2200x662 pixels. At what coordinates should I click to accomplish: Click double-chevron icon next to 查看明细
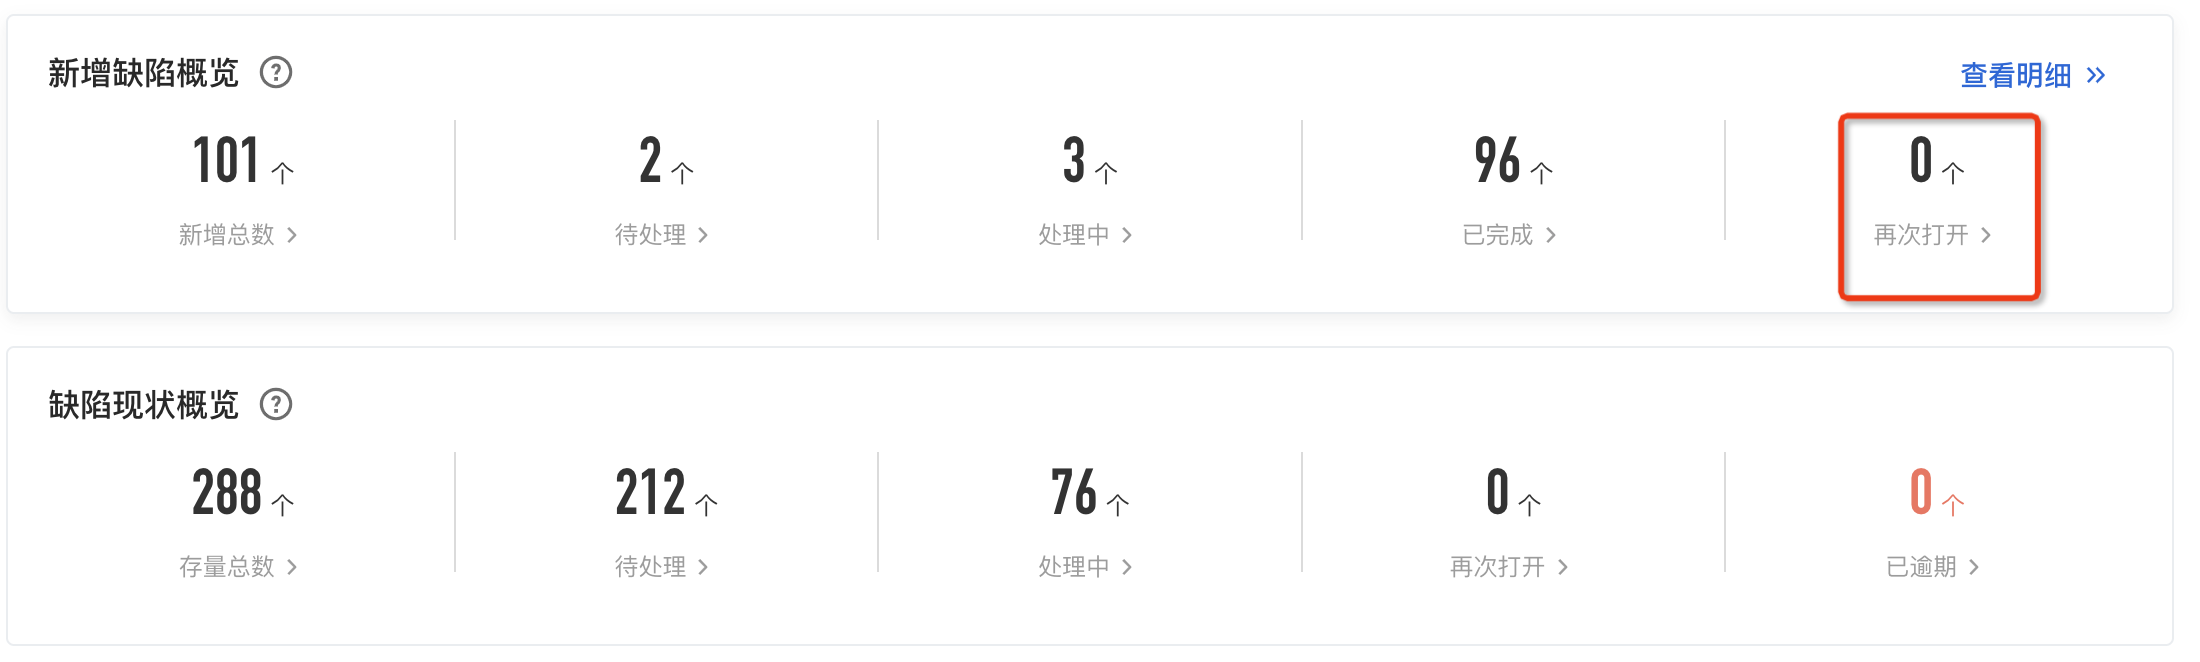(2096, 75)
